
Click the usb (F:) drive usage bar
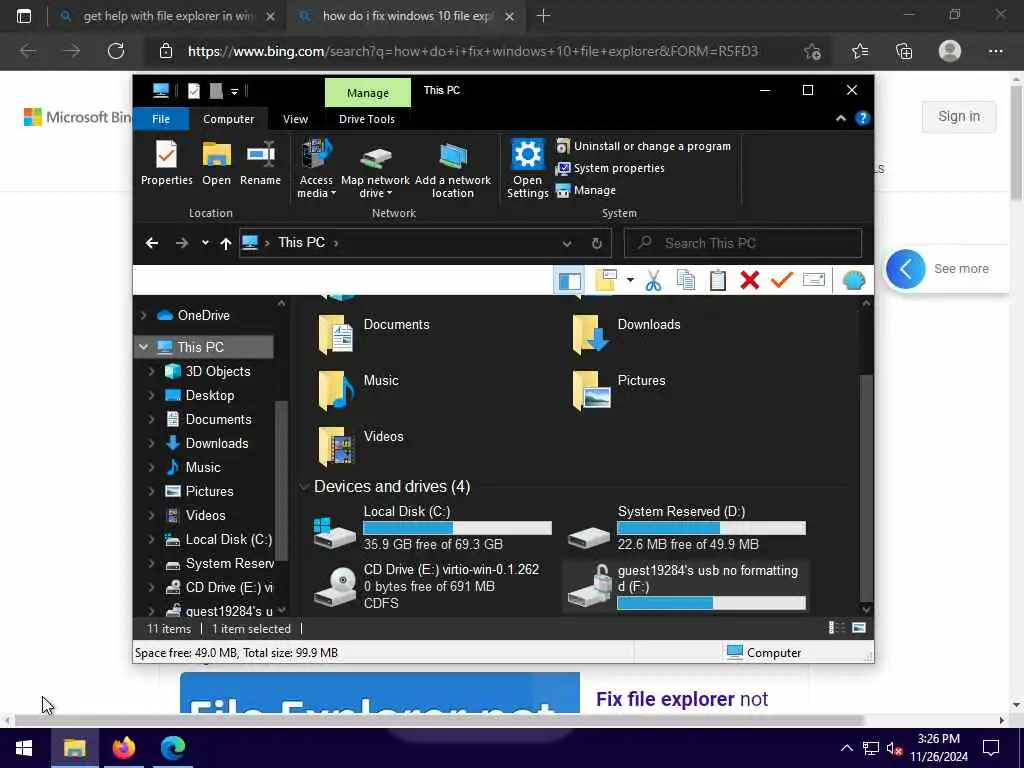[x=711, y=603]
